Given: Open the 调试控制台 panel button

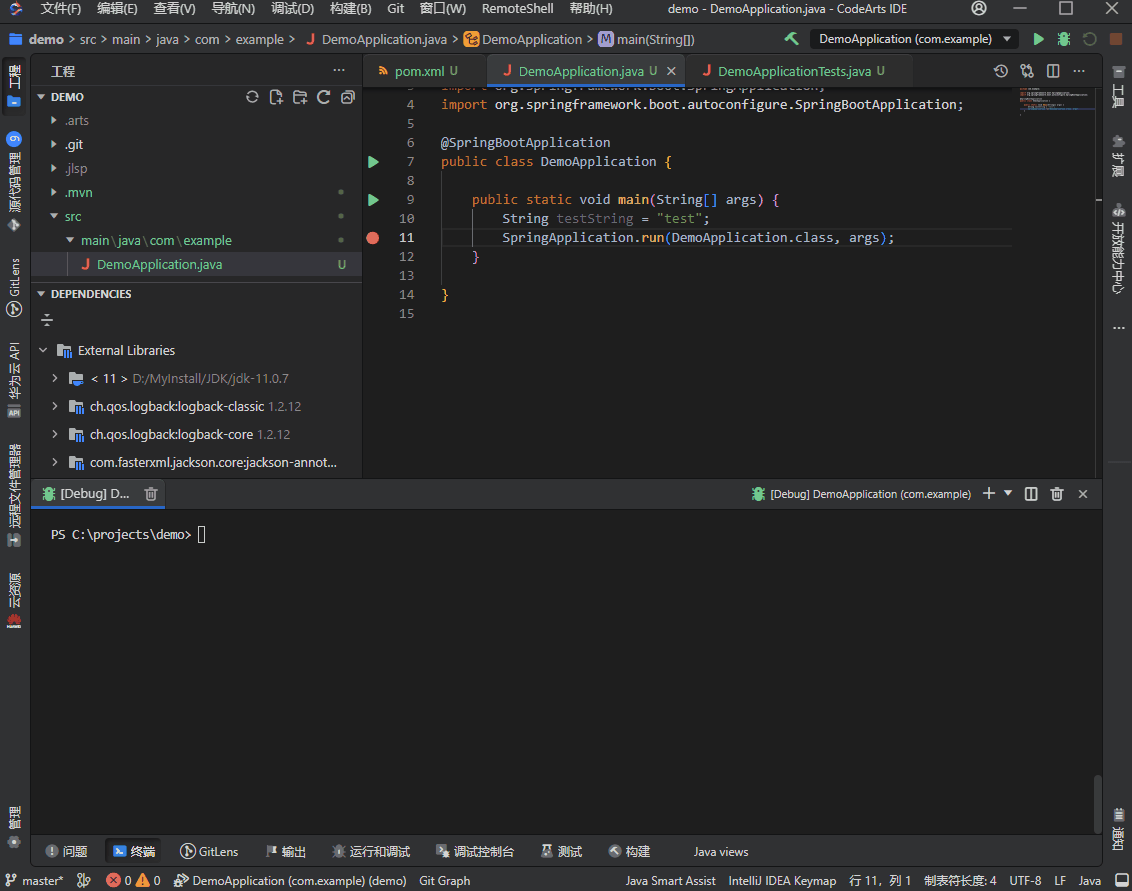Looking at the screenshot, I should tap(475, 851).
